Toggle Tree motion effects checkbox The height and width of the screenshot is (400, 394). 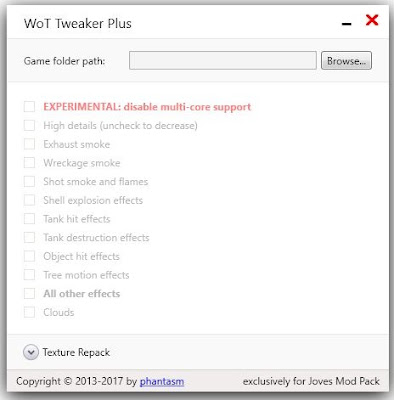[29, 275]
